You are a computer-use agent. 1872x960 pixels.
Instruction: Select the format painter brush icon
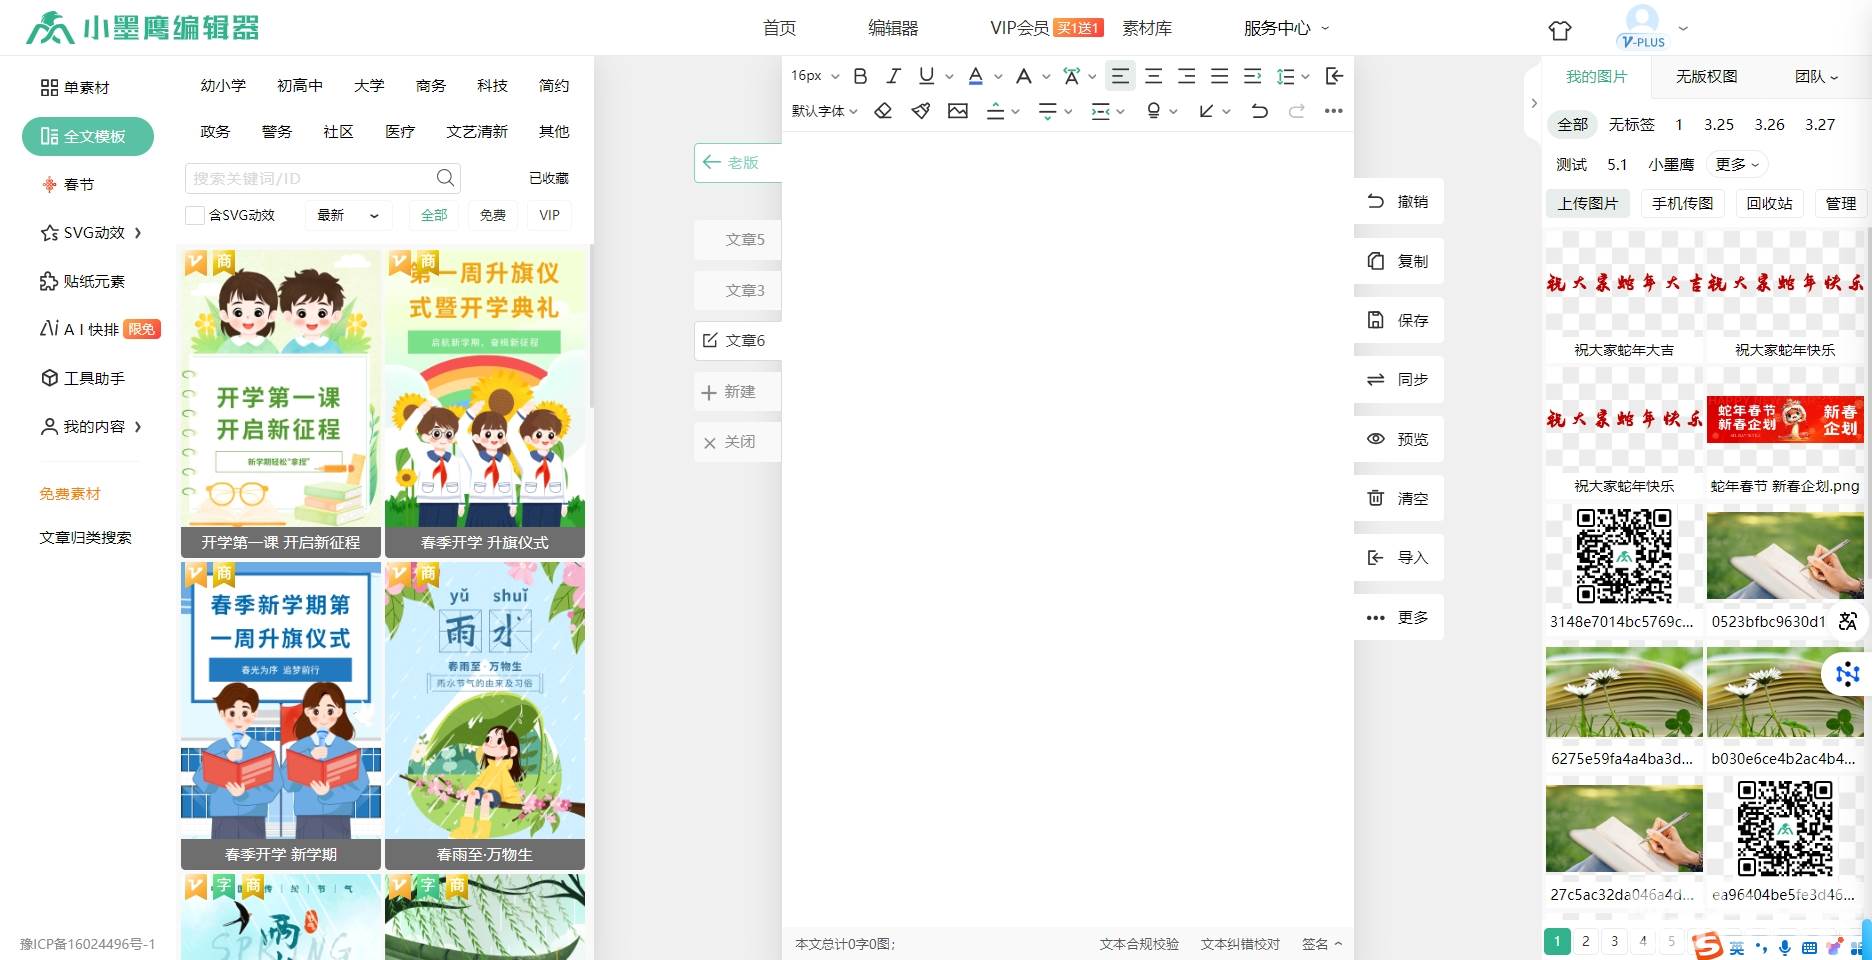[921, 111]
